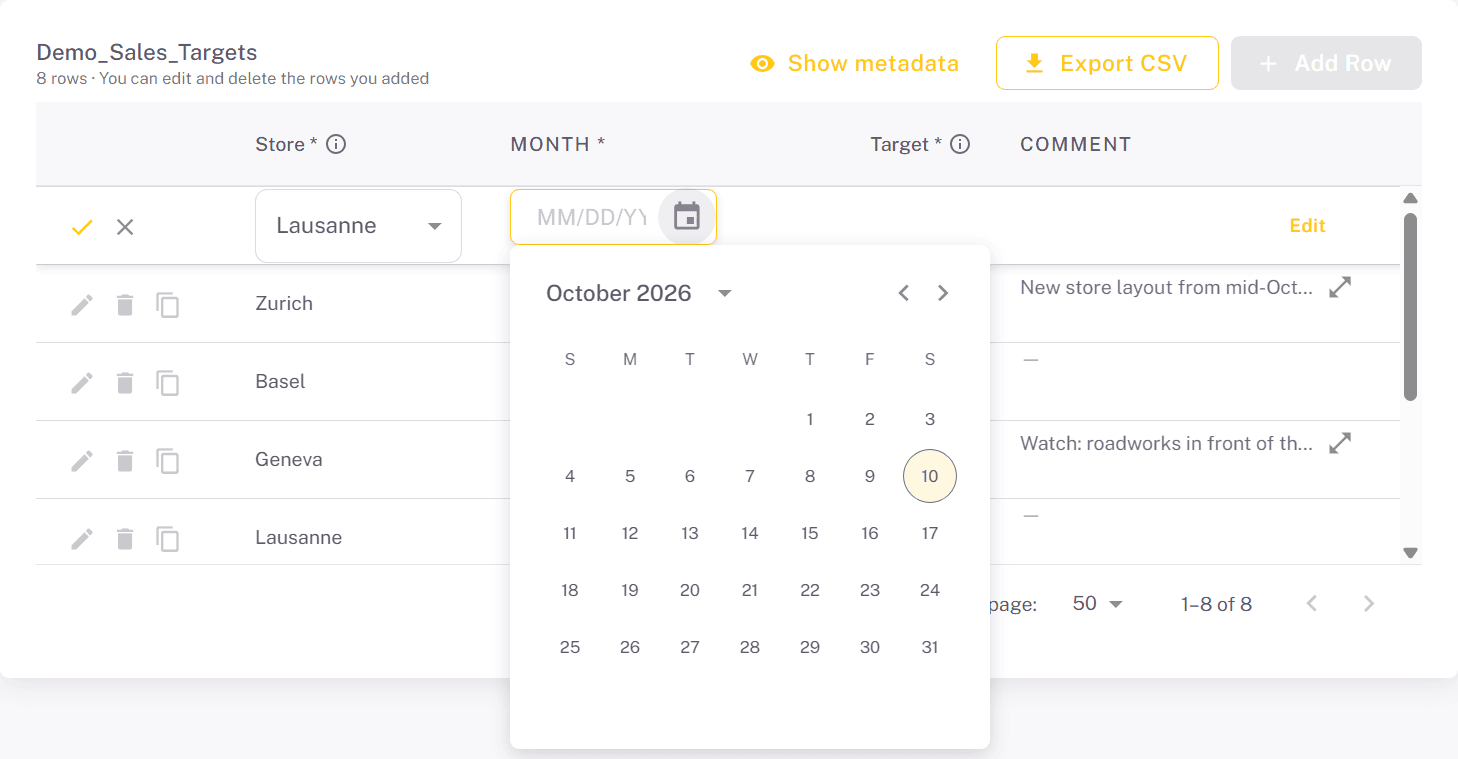
Task: Expand the Geneva roadworks comment
Action: coord(1340,443)
